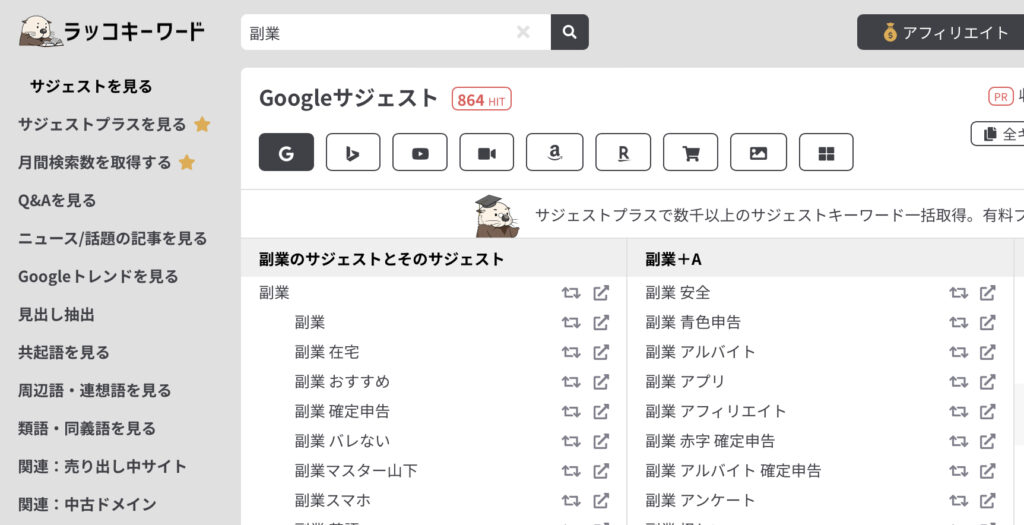Click re-search icon for 副業 赤字 確定申告
Image resolution: width=1024 pixels, height=525 pixels.
pyautogui.click(x=959, y=441)
